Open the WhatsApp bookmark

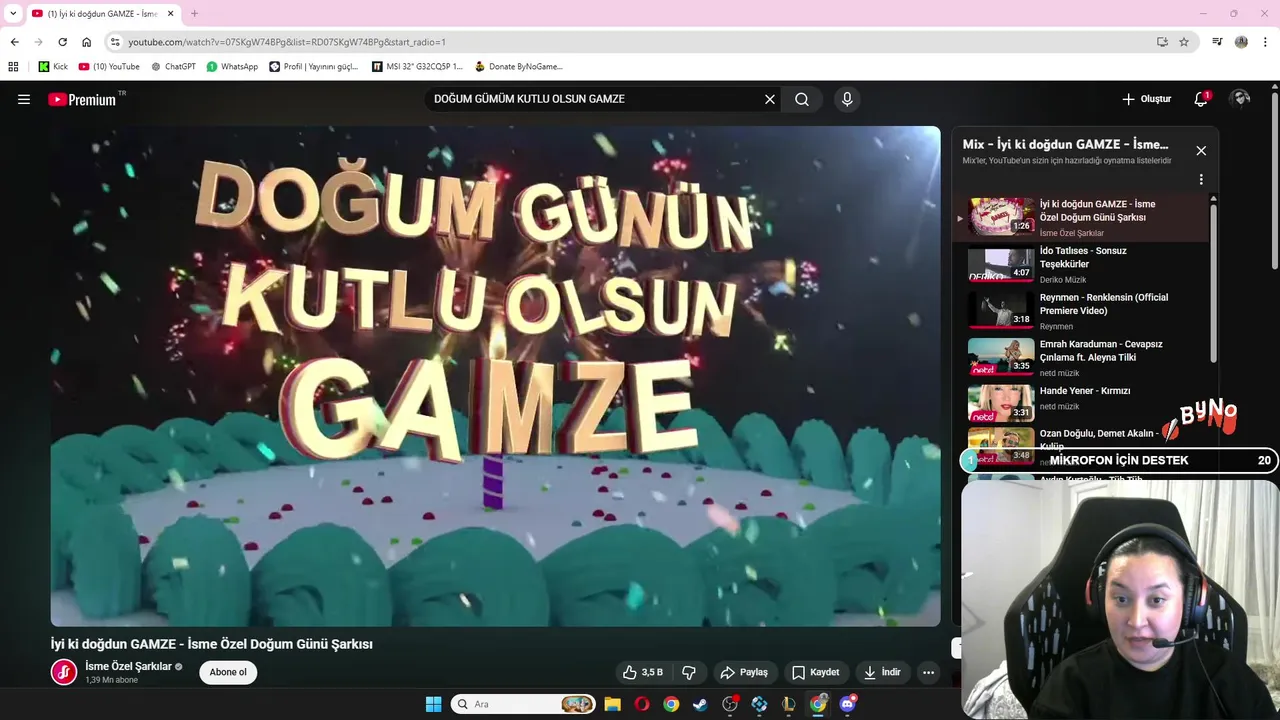(232, 67)
